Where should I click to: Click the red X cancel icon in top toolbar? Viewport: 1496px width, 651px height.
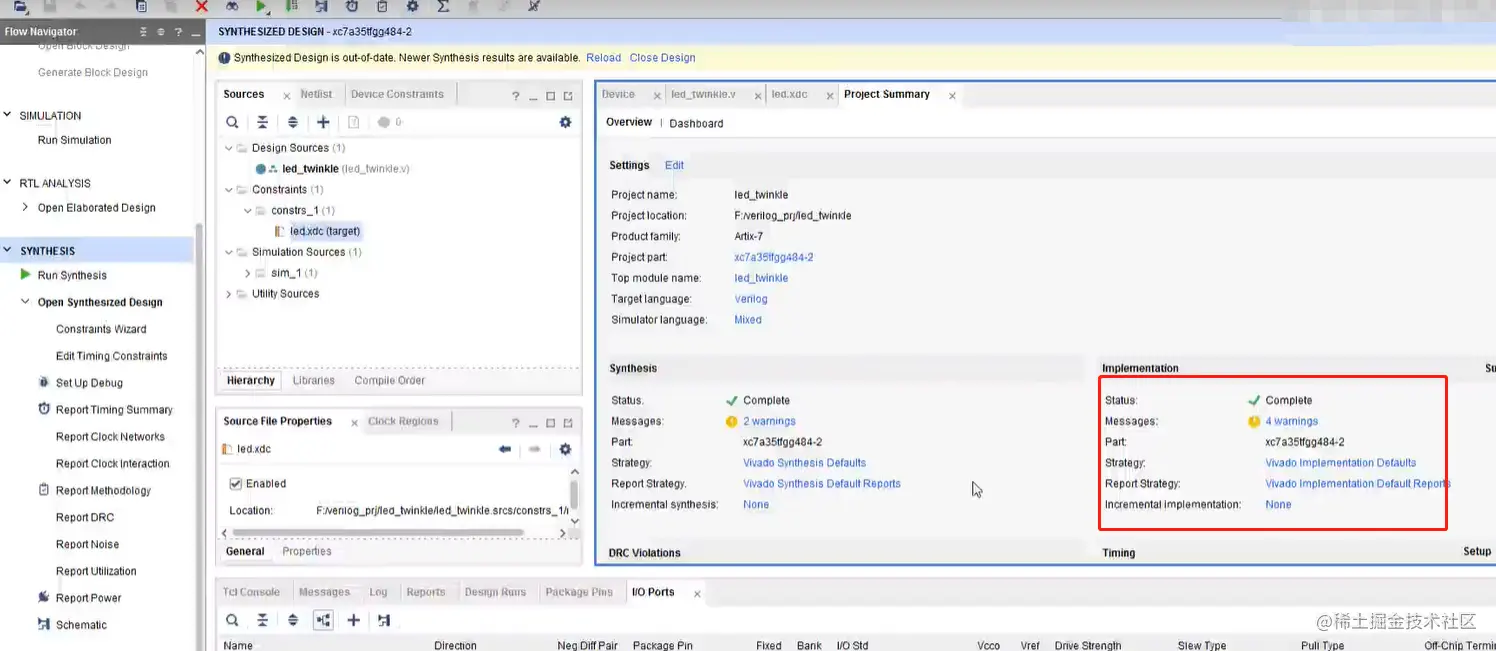(x=201, y=6)
